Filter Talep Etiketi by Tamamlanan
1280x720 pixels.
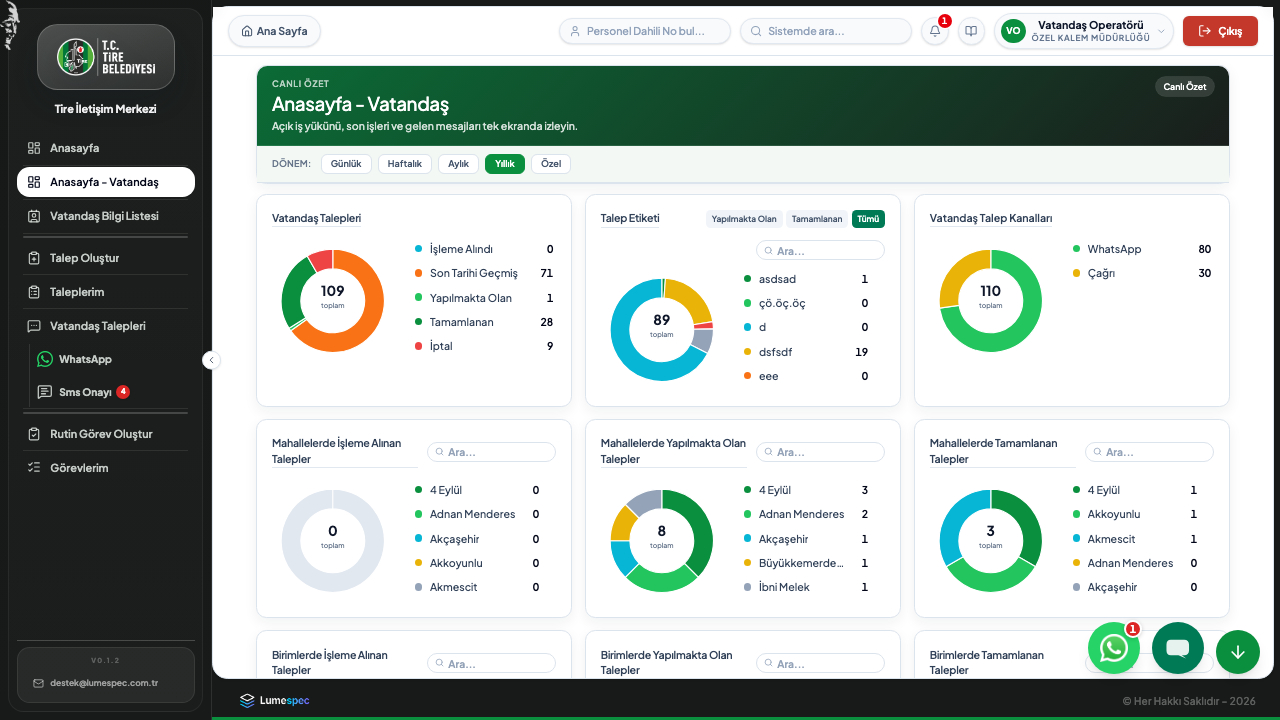817,219
